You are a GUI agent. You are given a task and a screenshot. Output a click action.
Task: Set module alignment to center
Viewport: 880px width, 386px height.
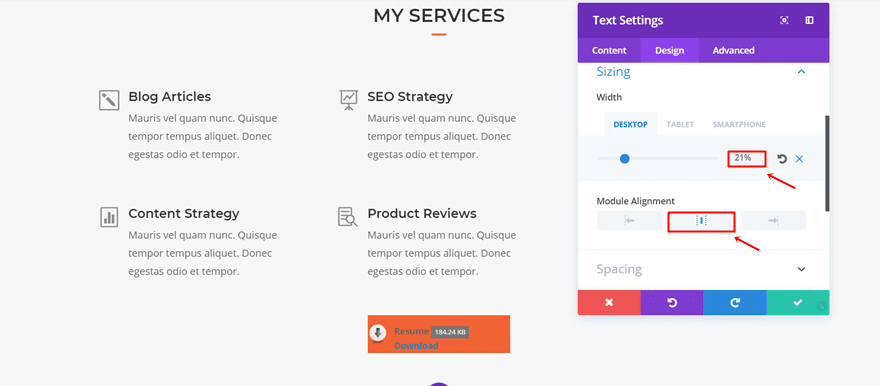[701, 221]
